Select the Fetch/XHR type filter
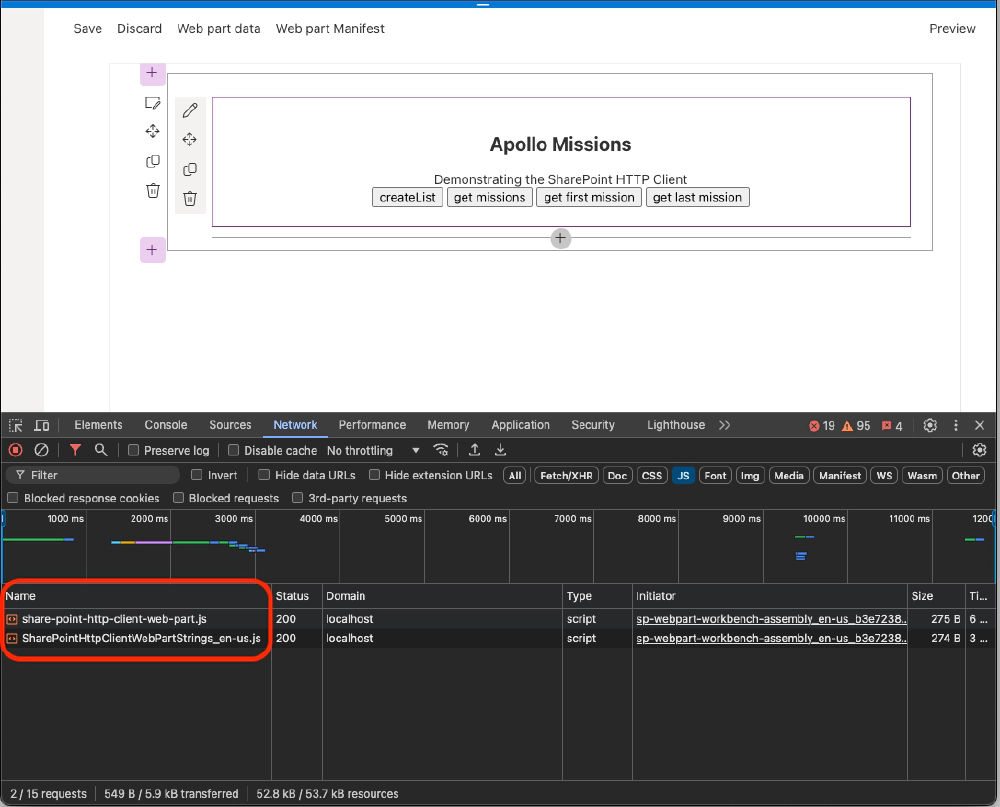Image resolution: width=1000 pixels, height=807 pixels. tap(566, 476)
